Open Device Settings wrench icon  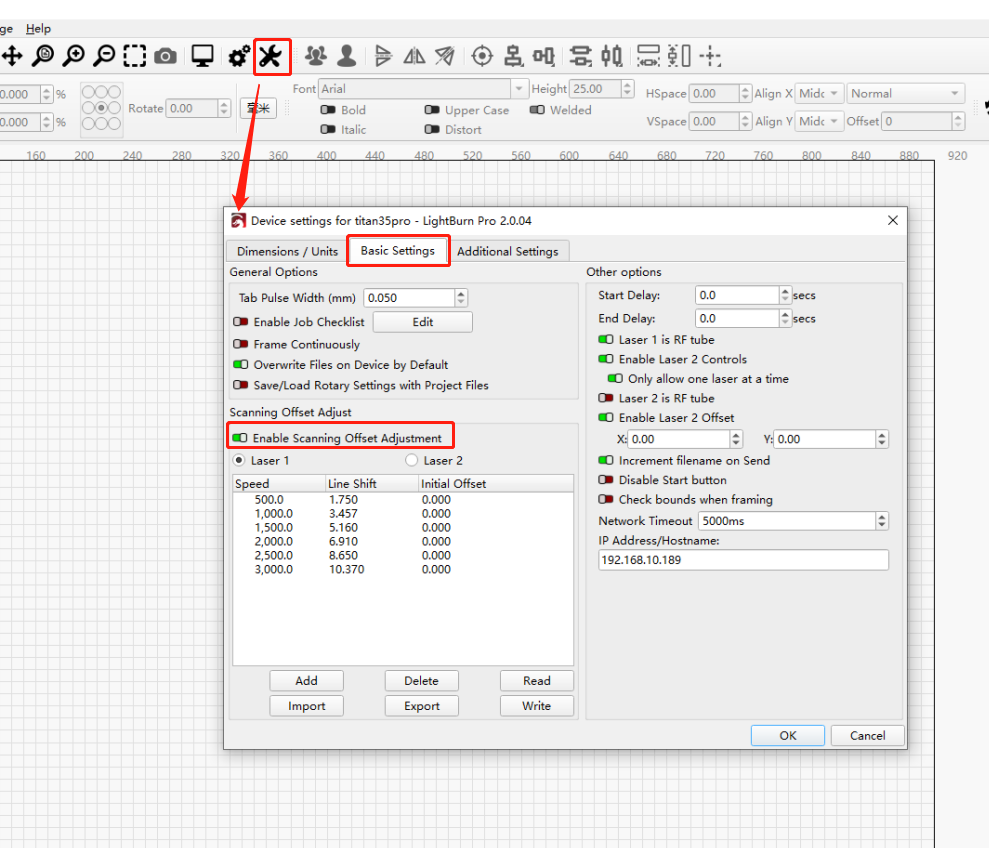(x=271, y=57)
